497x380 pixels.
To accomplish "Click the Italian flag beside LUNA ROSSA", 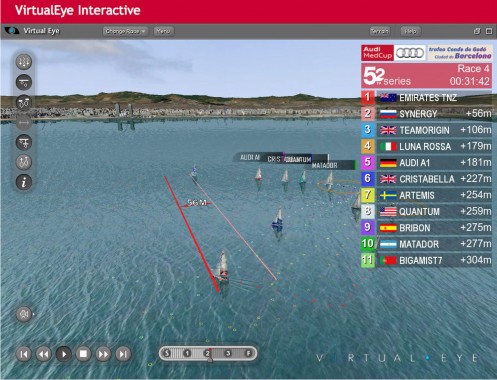I will 388,147.
